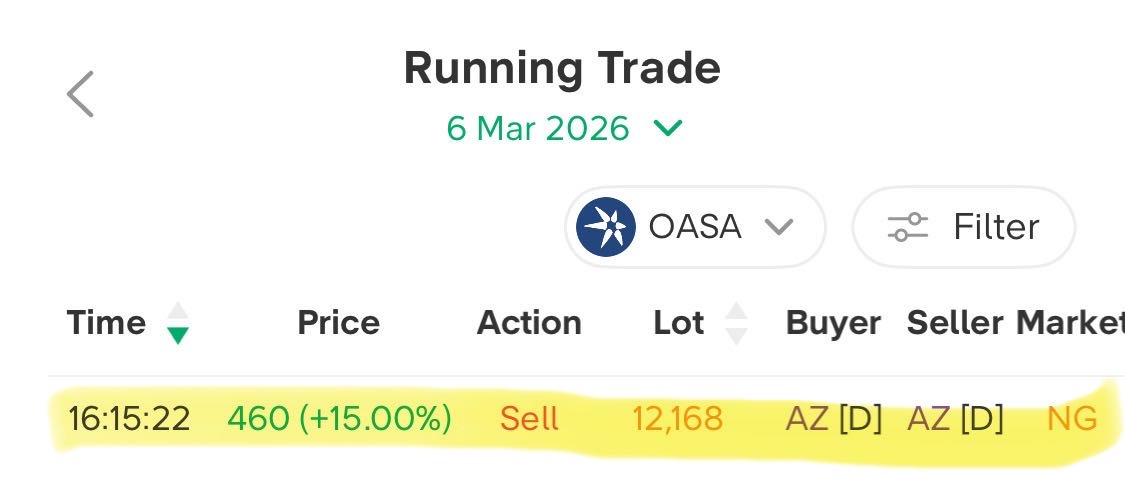Click the 6 Mar 2026 date
Image resolution: width=1125 pixels, height=478 pixels.
coord(538,128)
